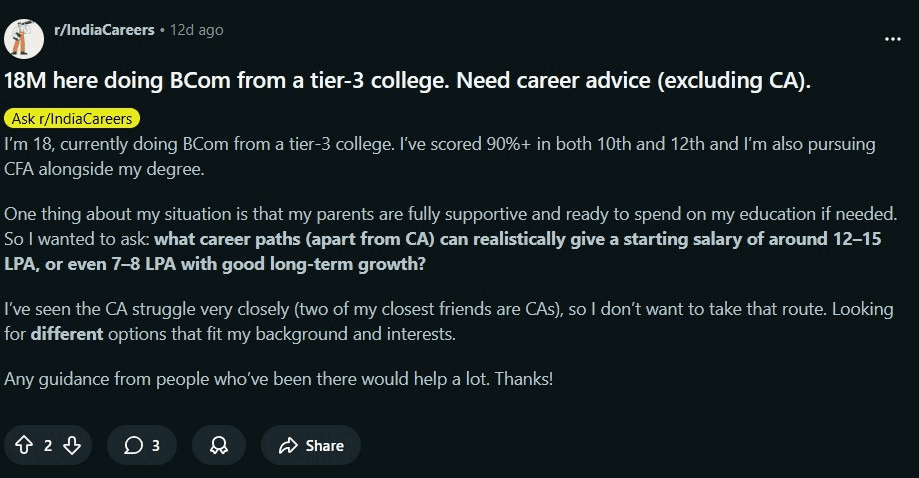Open the r/IndiaCareers community avatar
The image size is (919, 478).
(x=24, y=38)
